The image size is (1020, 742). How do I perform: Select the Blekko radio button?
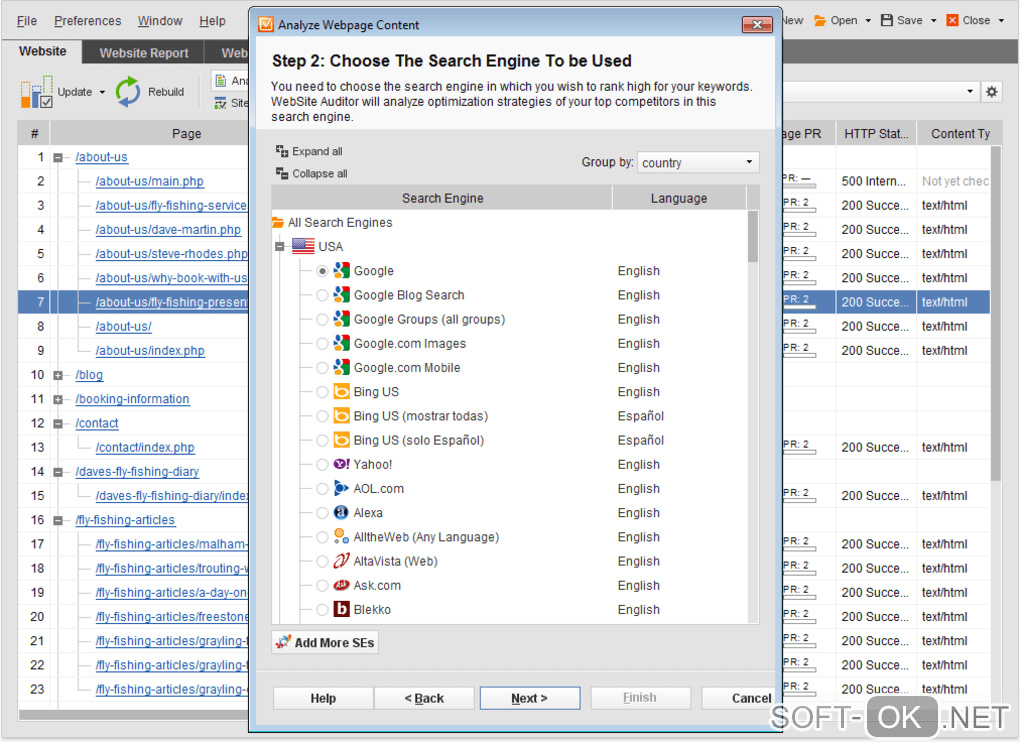pyautogui.click(x=322, y=610)
